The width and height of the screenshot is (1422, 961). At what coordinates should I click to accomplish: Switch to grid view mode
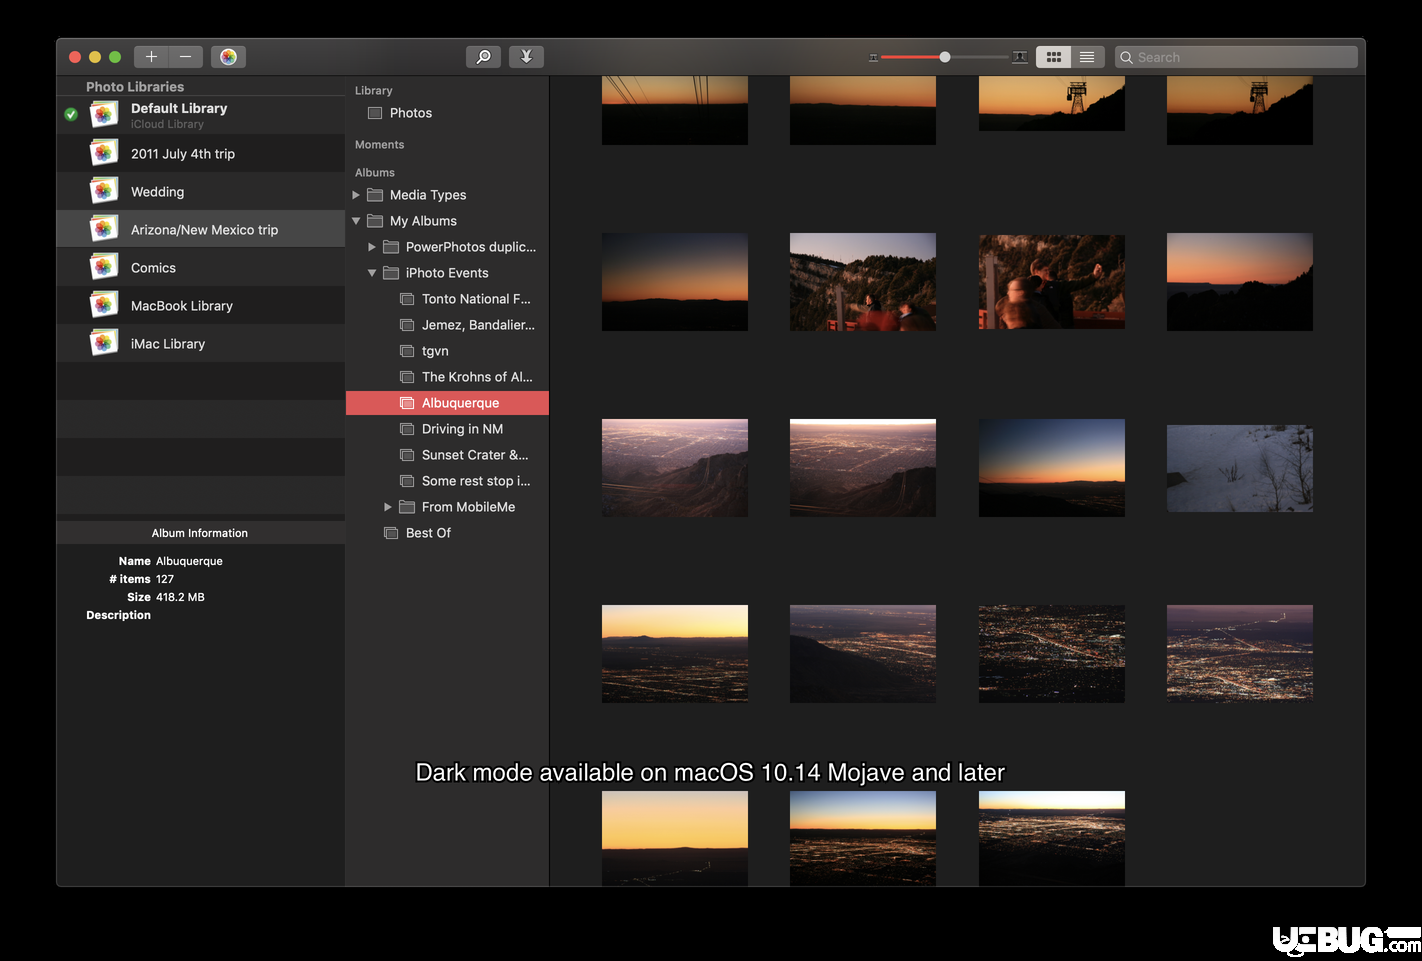point(1053,57)
